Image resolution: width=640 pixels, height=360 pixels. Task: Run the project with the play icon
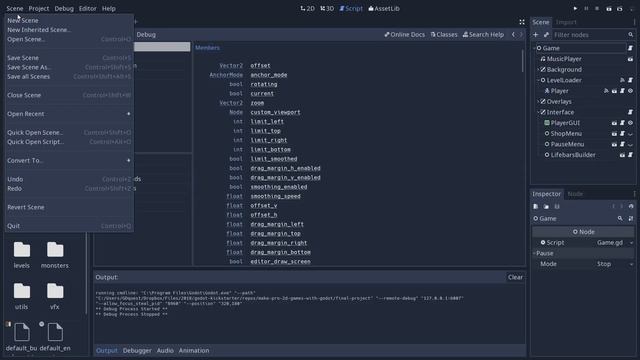click(576, 8)
